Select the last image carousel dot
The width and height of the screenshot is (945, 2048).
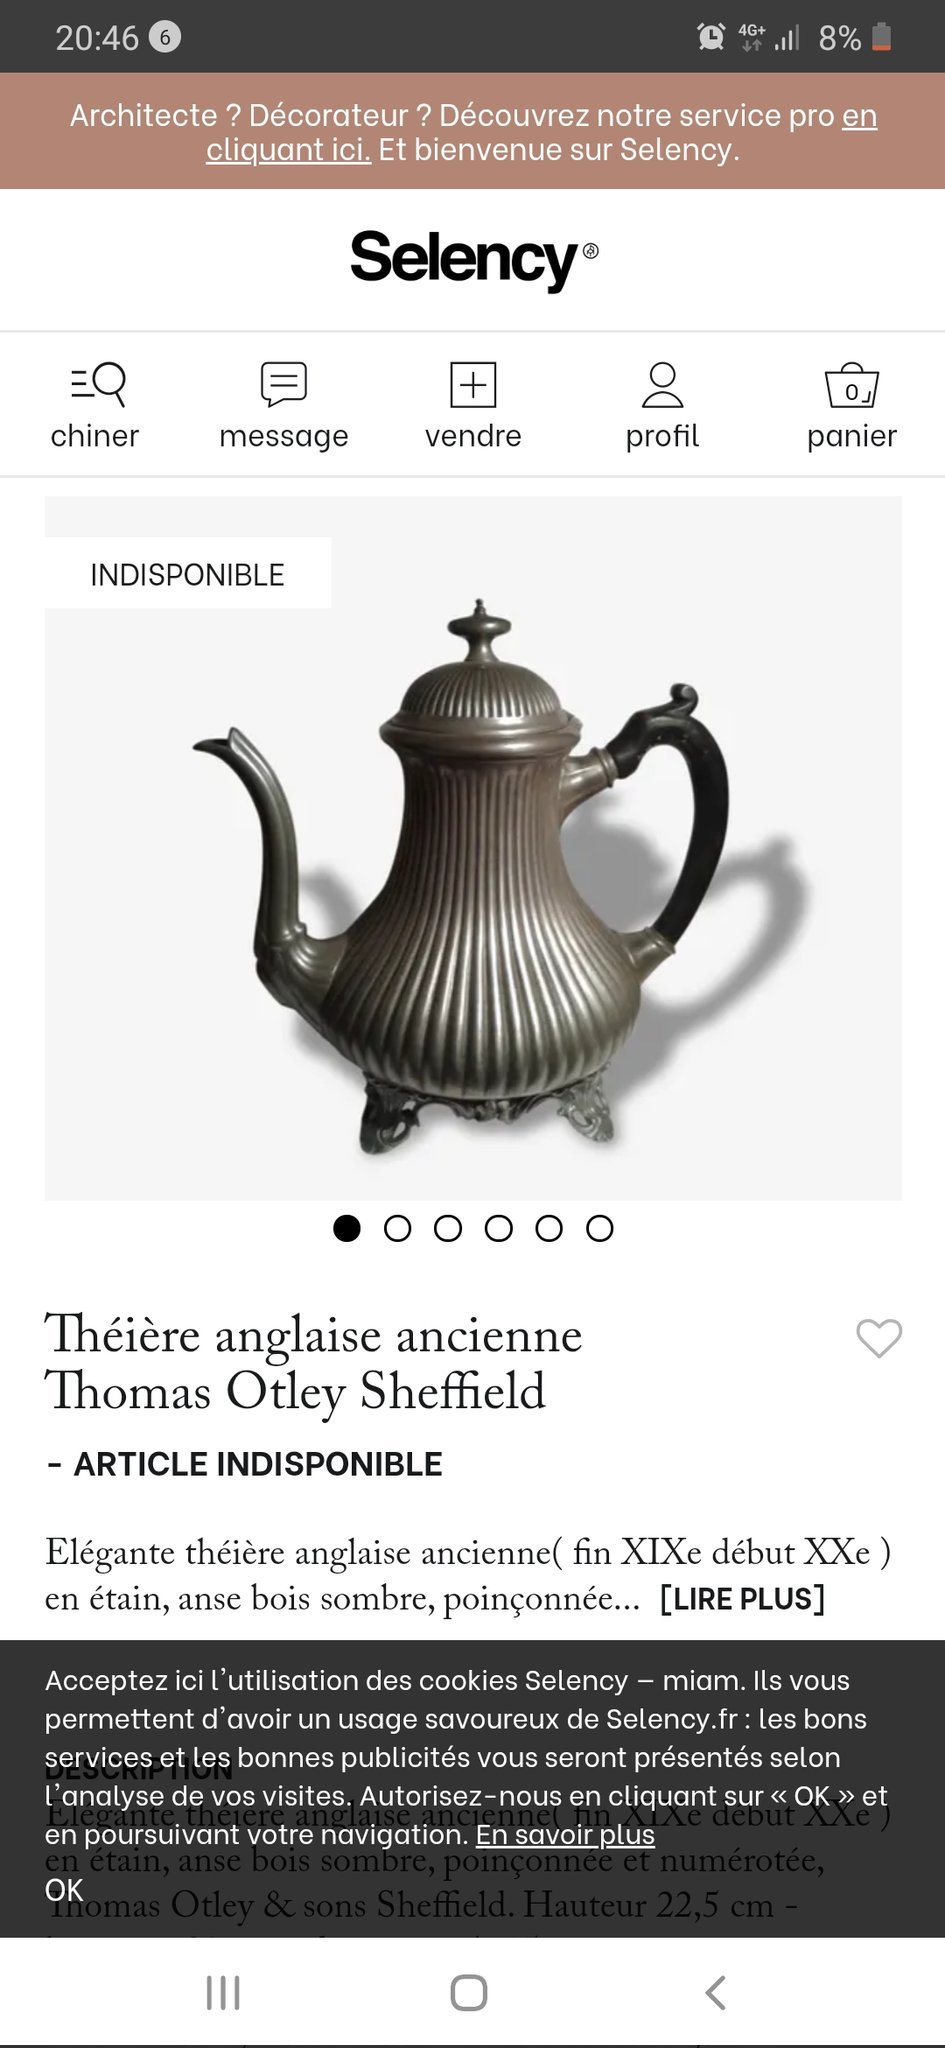(599, 1228)
